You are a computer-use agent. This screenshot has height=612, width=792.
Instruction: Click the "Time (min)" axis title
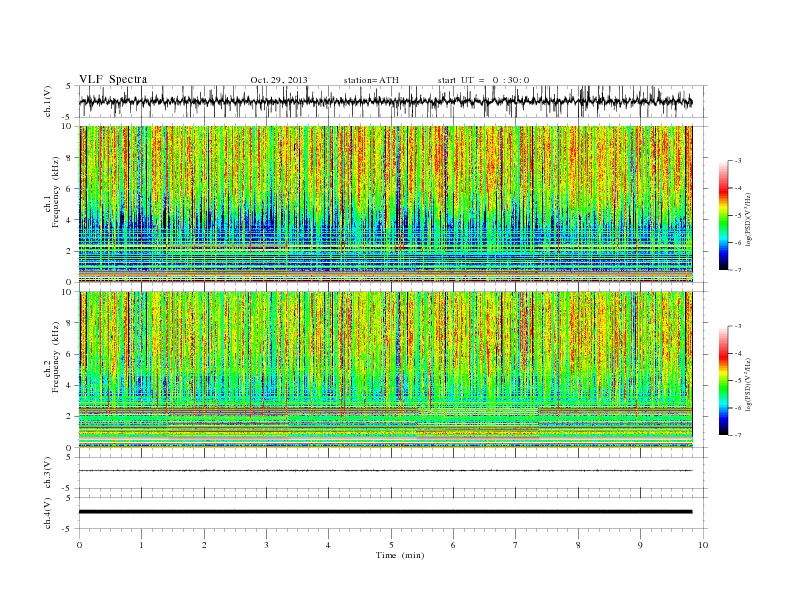coord(400,555)
